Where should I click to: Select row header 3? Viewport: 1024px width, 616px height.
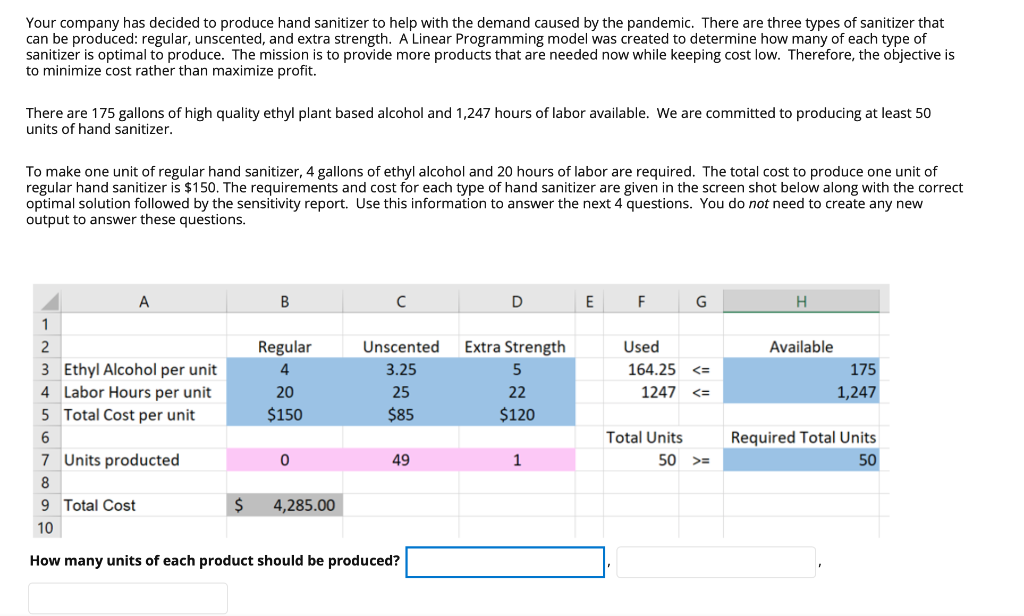point(47,368)
